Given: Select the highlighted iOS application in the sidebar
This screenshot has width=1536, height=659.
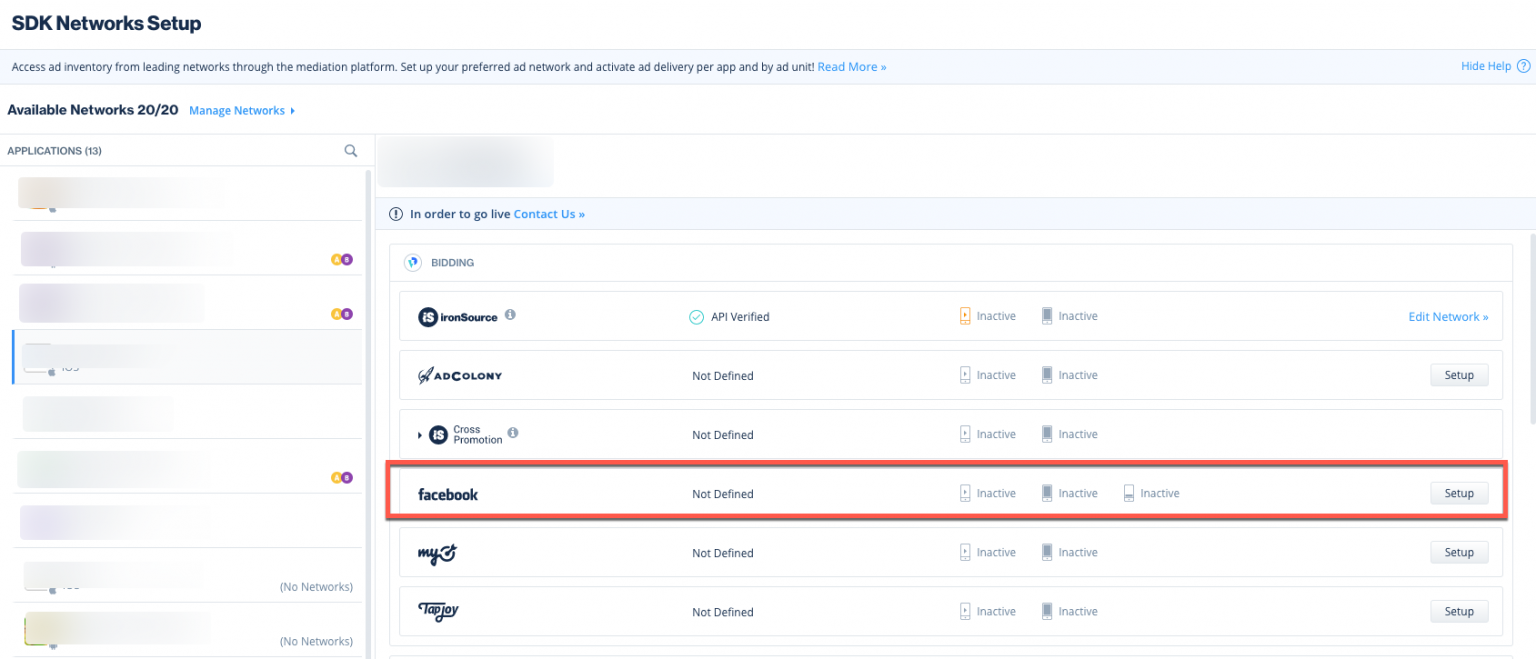Looking at the screenshot, I should coord(180,356).
